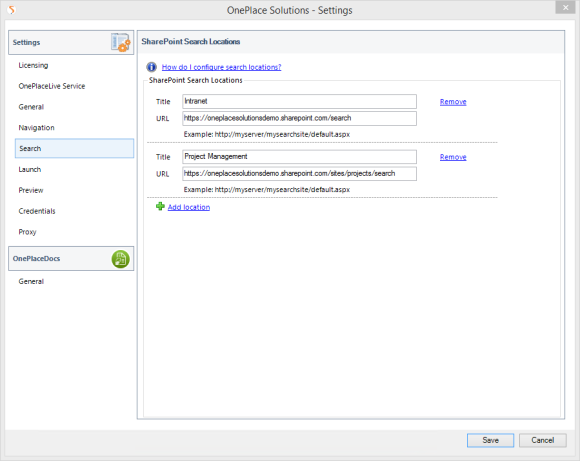This screenshot has width=580, height=461.
Task: Click the Save button
Action: point(490,440)
